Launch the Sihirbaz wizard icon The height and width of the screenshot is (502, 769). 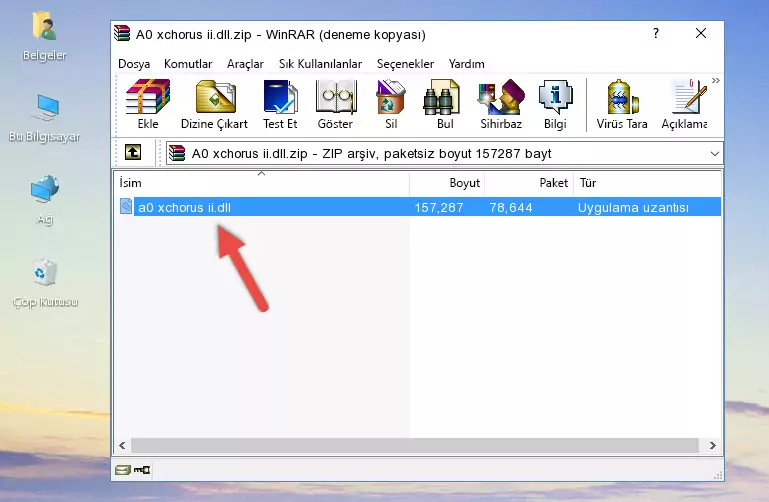(x=501, y=104)
